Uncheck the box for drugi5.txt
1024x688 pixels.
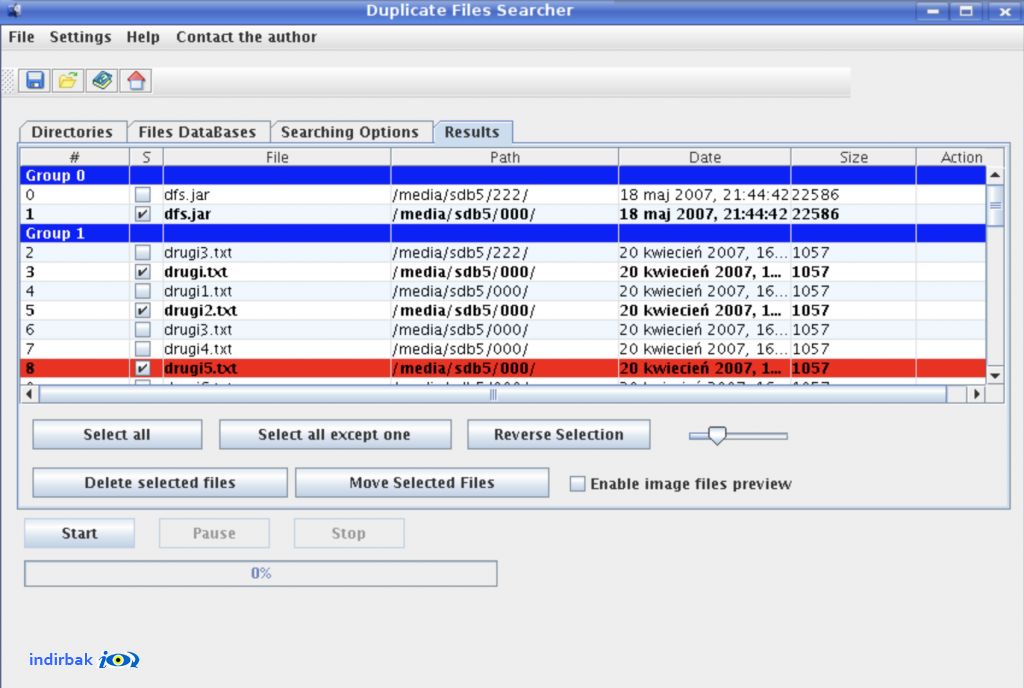142,368
